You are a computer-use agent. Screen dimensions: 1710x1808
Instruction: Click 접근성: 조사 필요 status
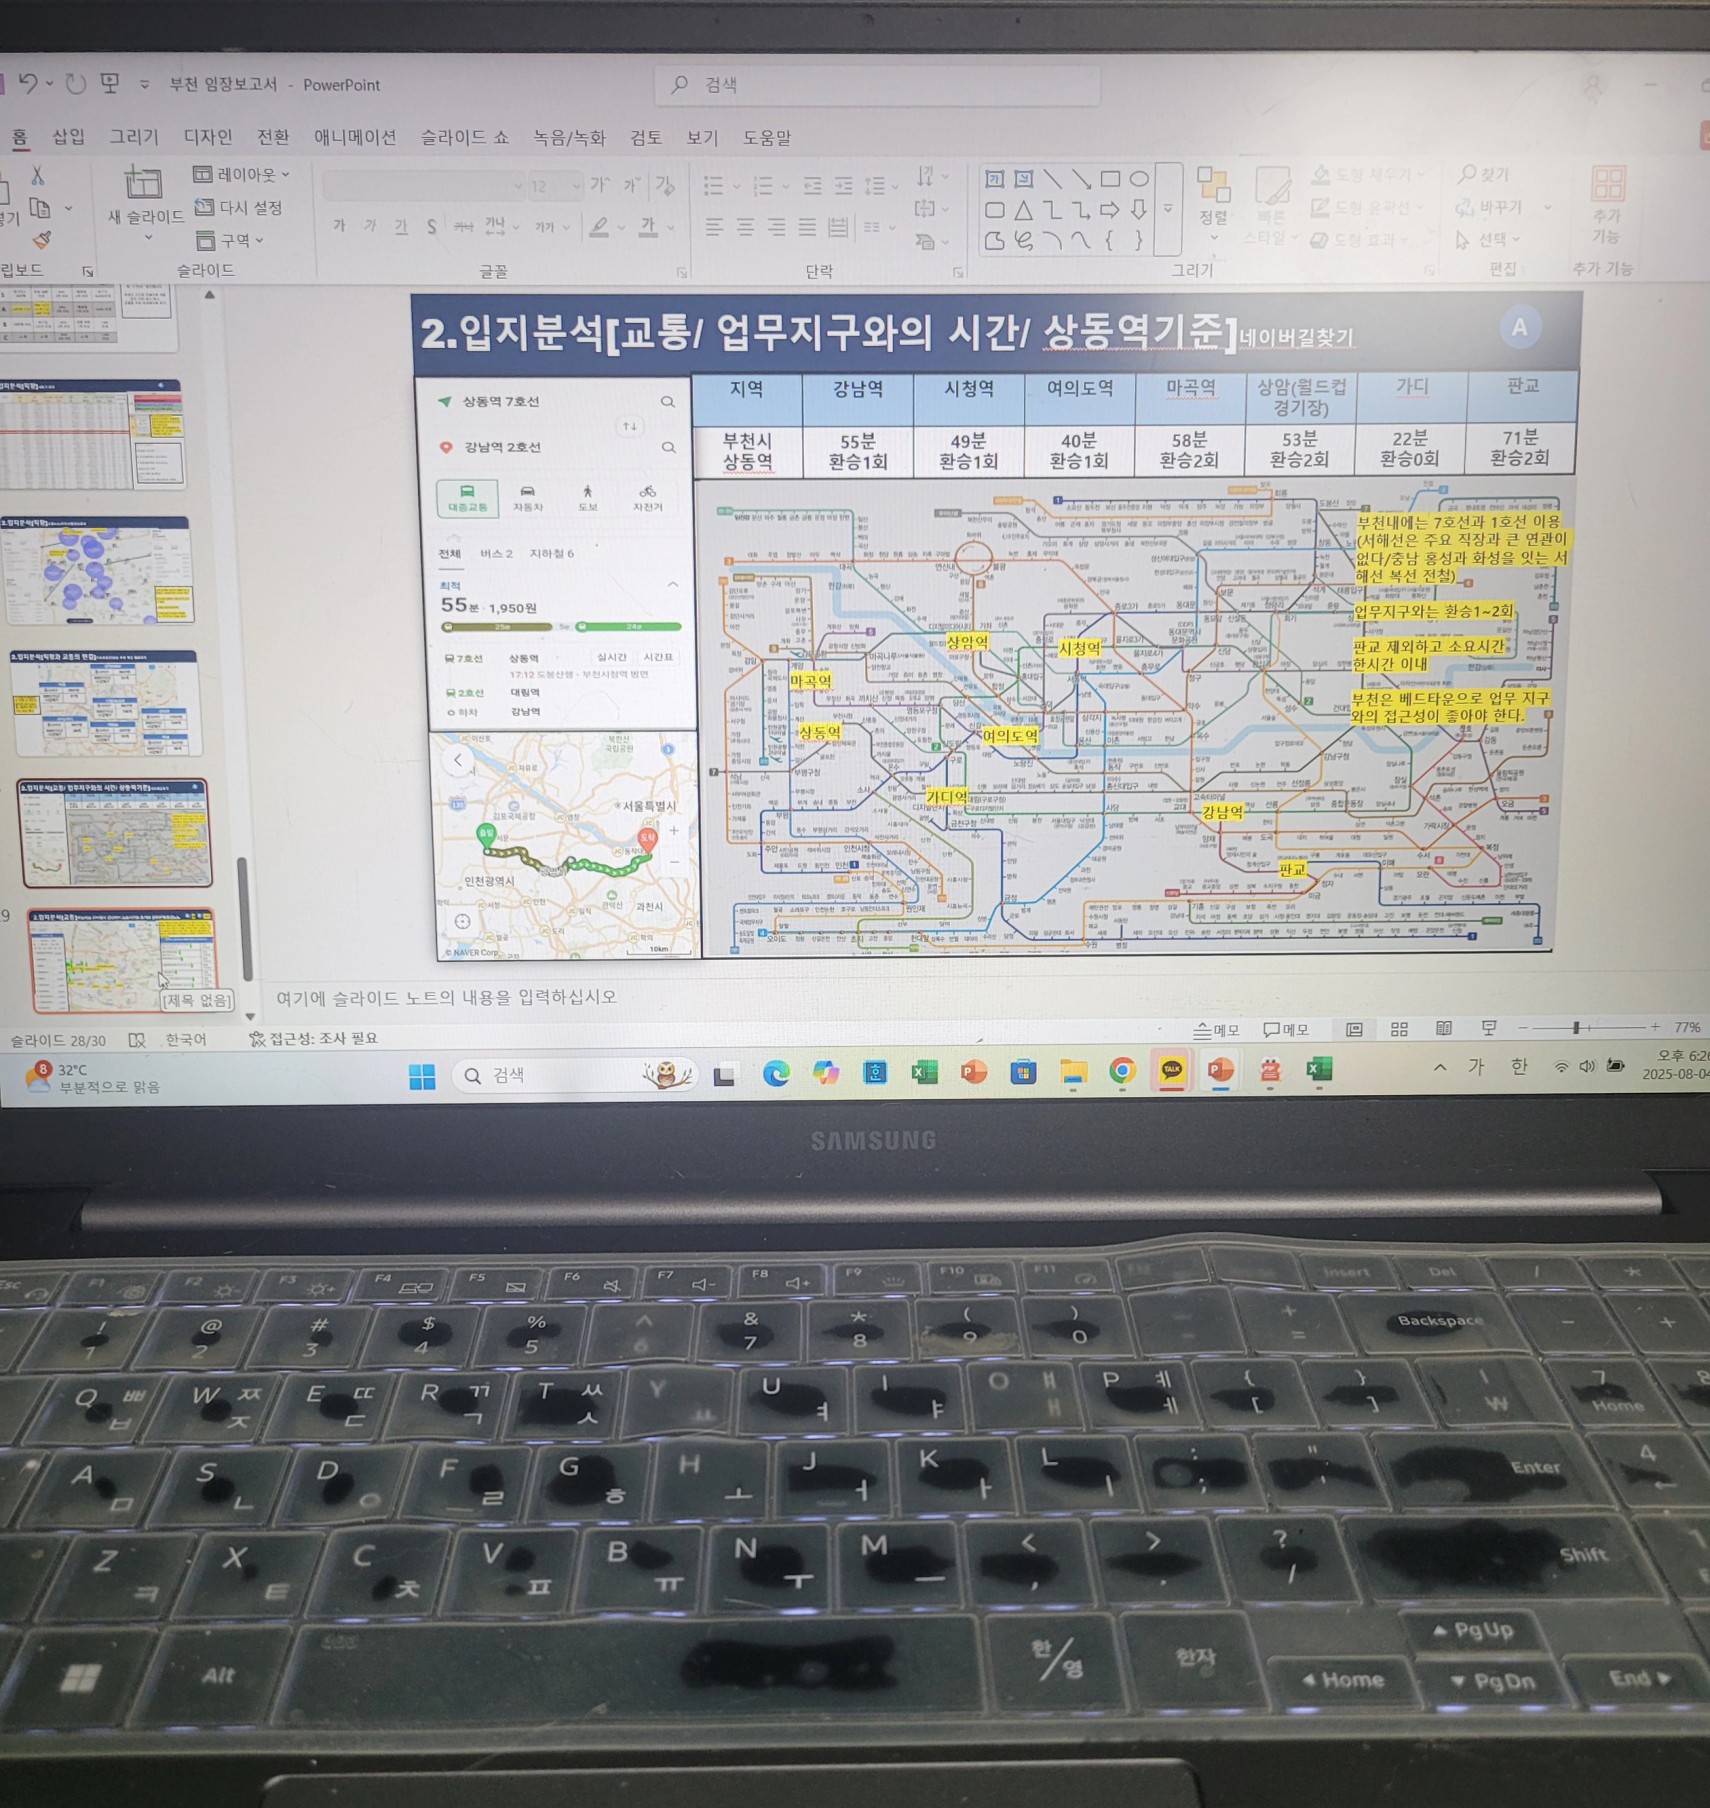click(x=314, y=1039)
